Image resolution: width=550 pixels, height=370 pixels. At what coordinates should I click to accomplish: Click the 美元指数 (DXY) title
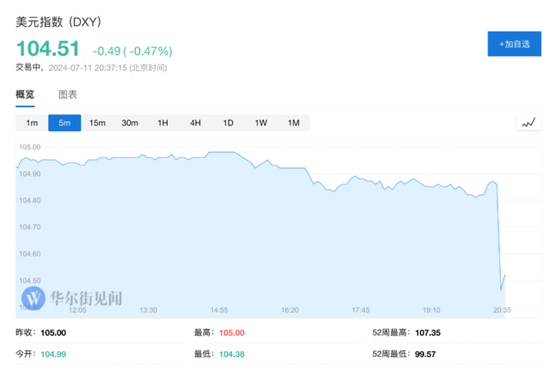pos(58,22)
